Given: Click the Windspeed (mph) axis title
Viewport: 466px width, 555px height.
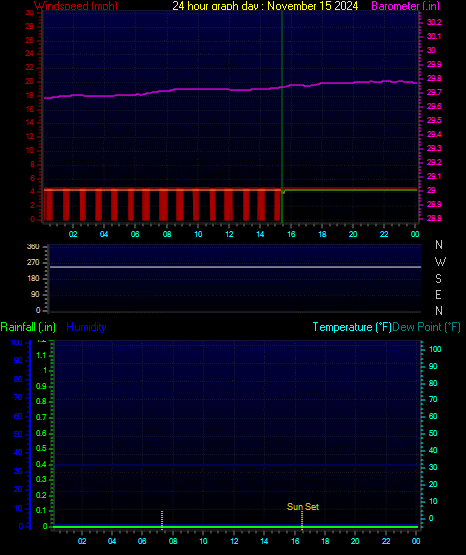Looking at the screenshot, I should (x=76, y=6).
